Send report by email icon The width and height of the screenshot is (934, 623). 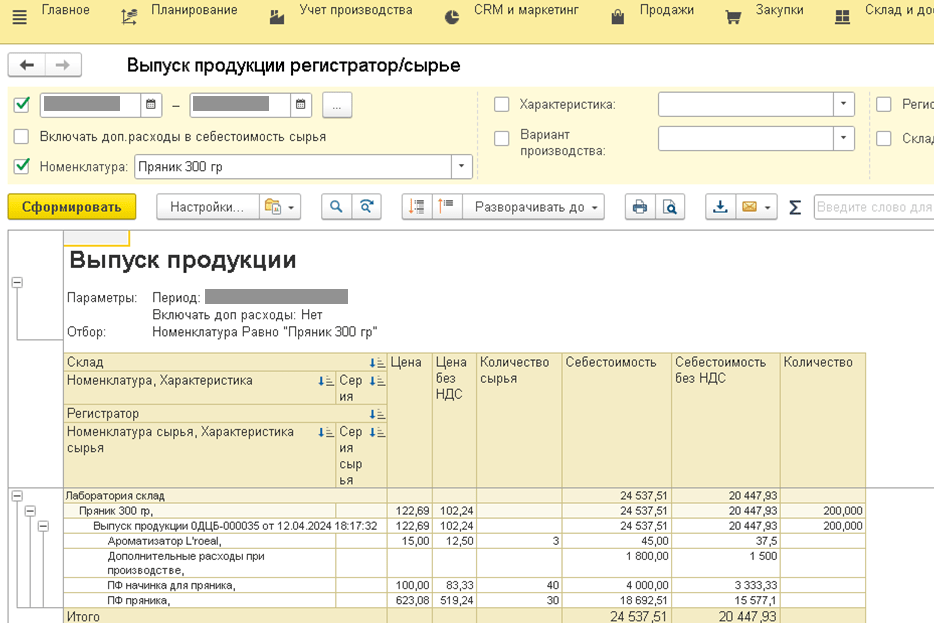[x=749, y=207]
